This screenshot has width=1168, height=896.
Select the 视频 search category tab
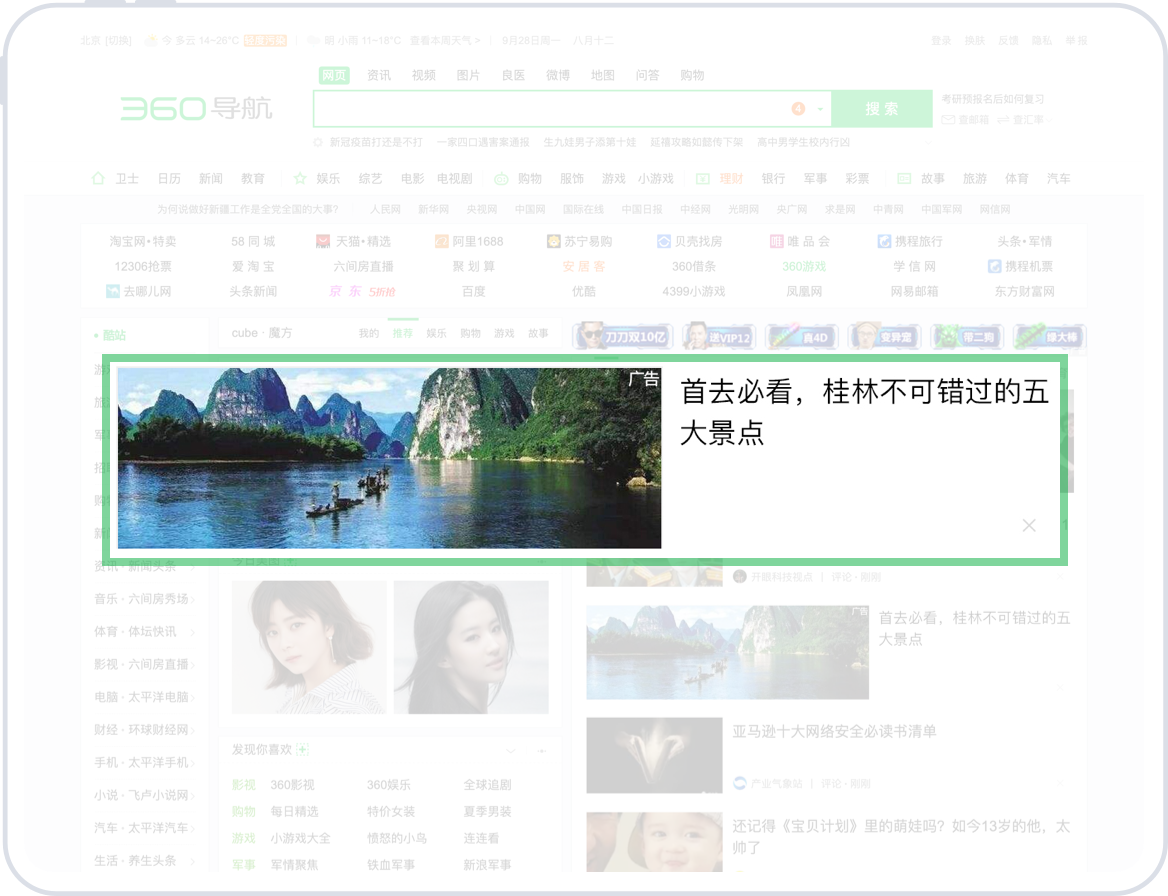pos(424,75)
